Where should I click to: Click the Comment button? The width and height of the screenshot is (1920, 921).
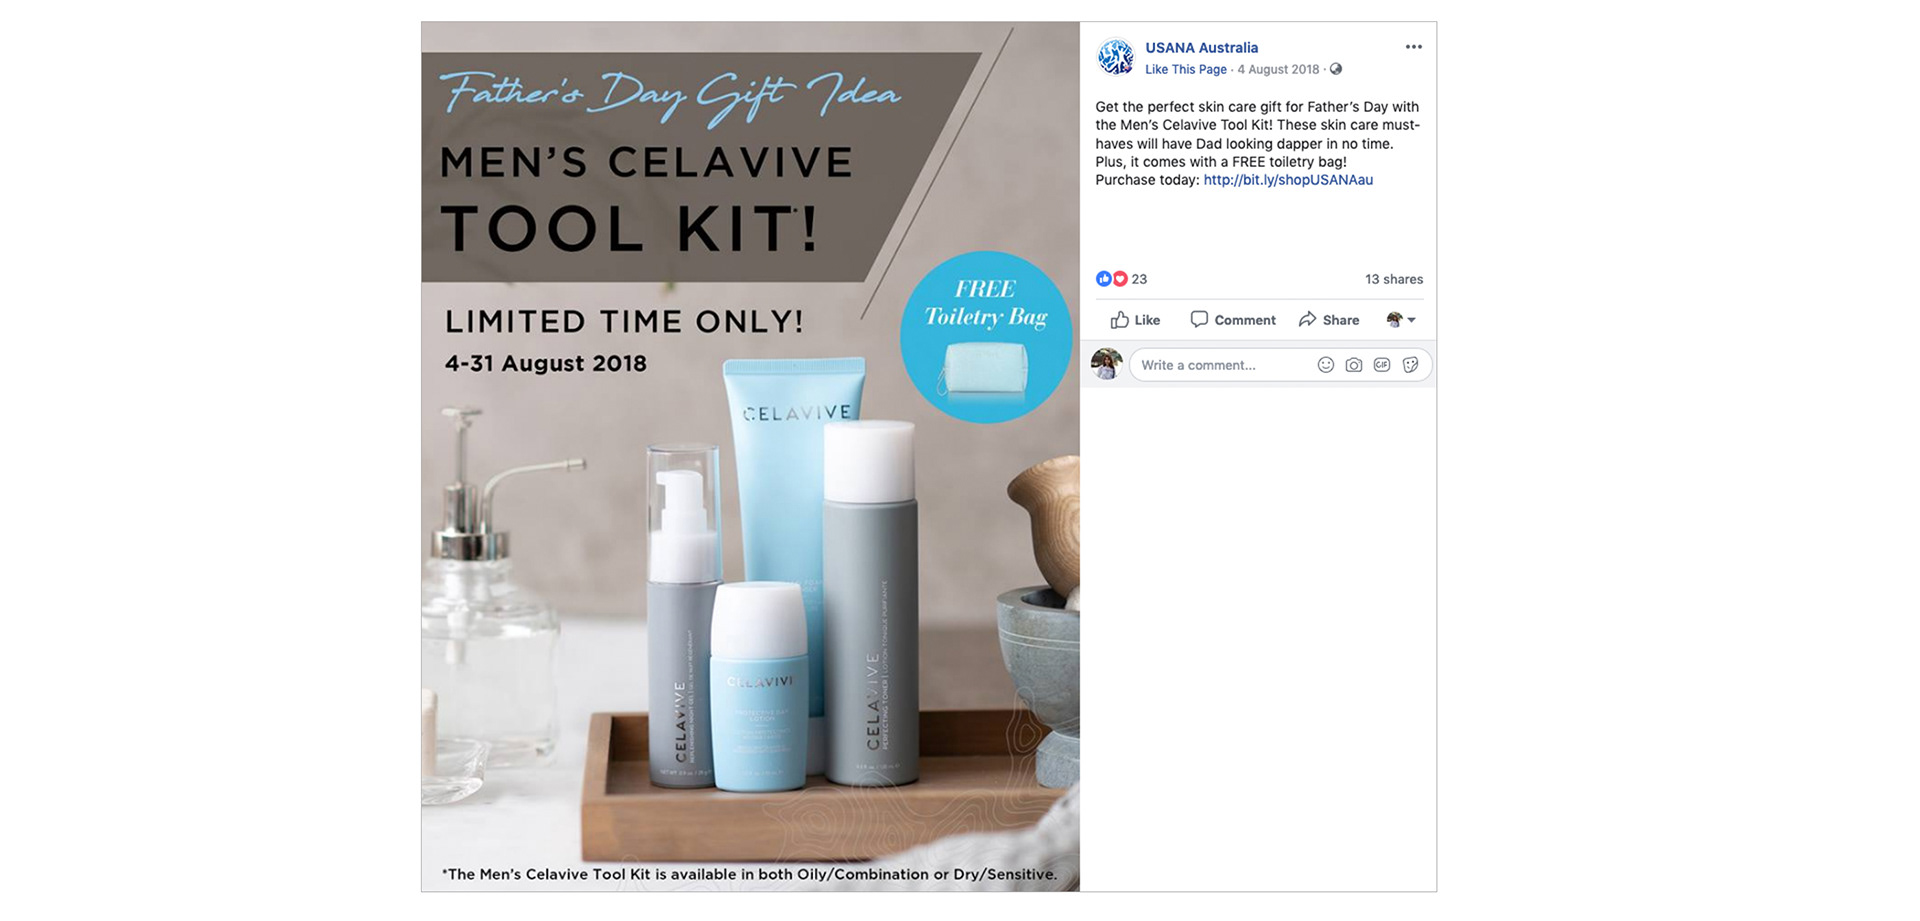1233,320
